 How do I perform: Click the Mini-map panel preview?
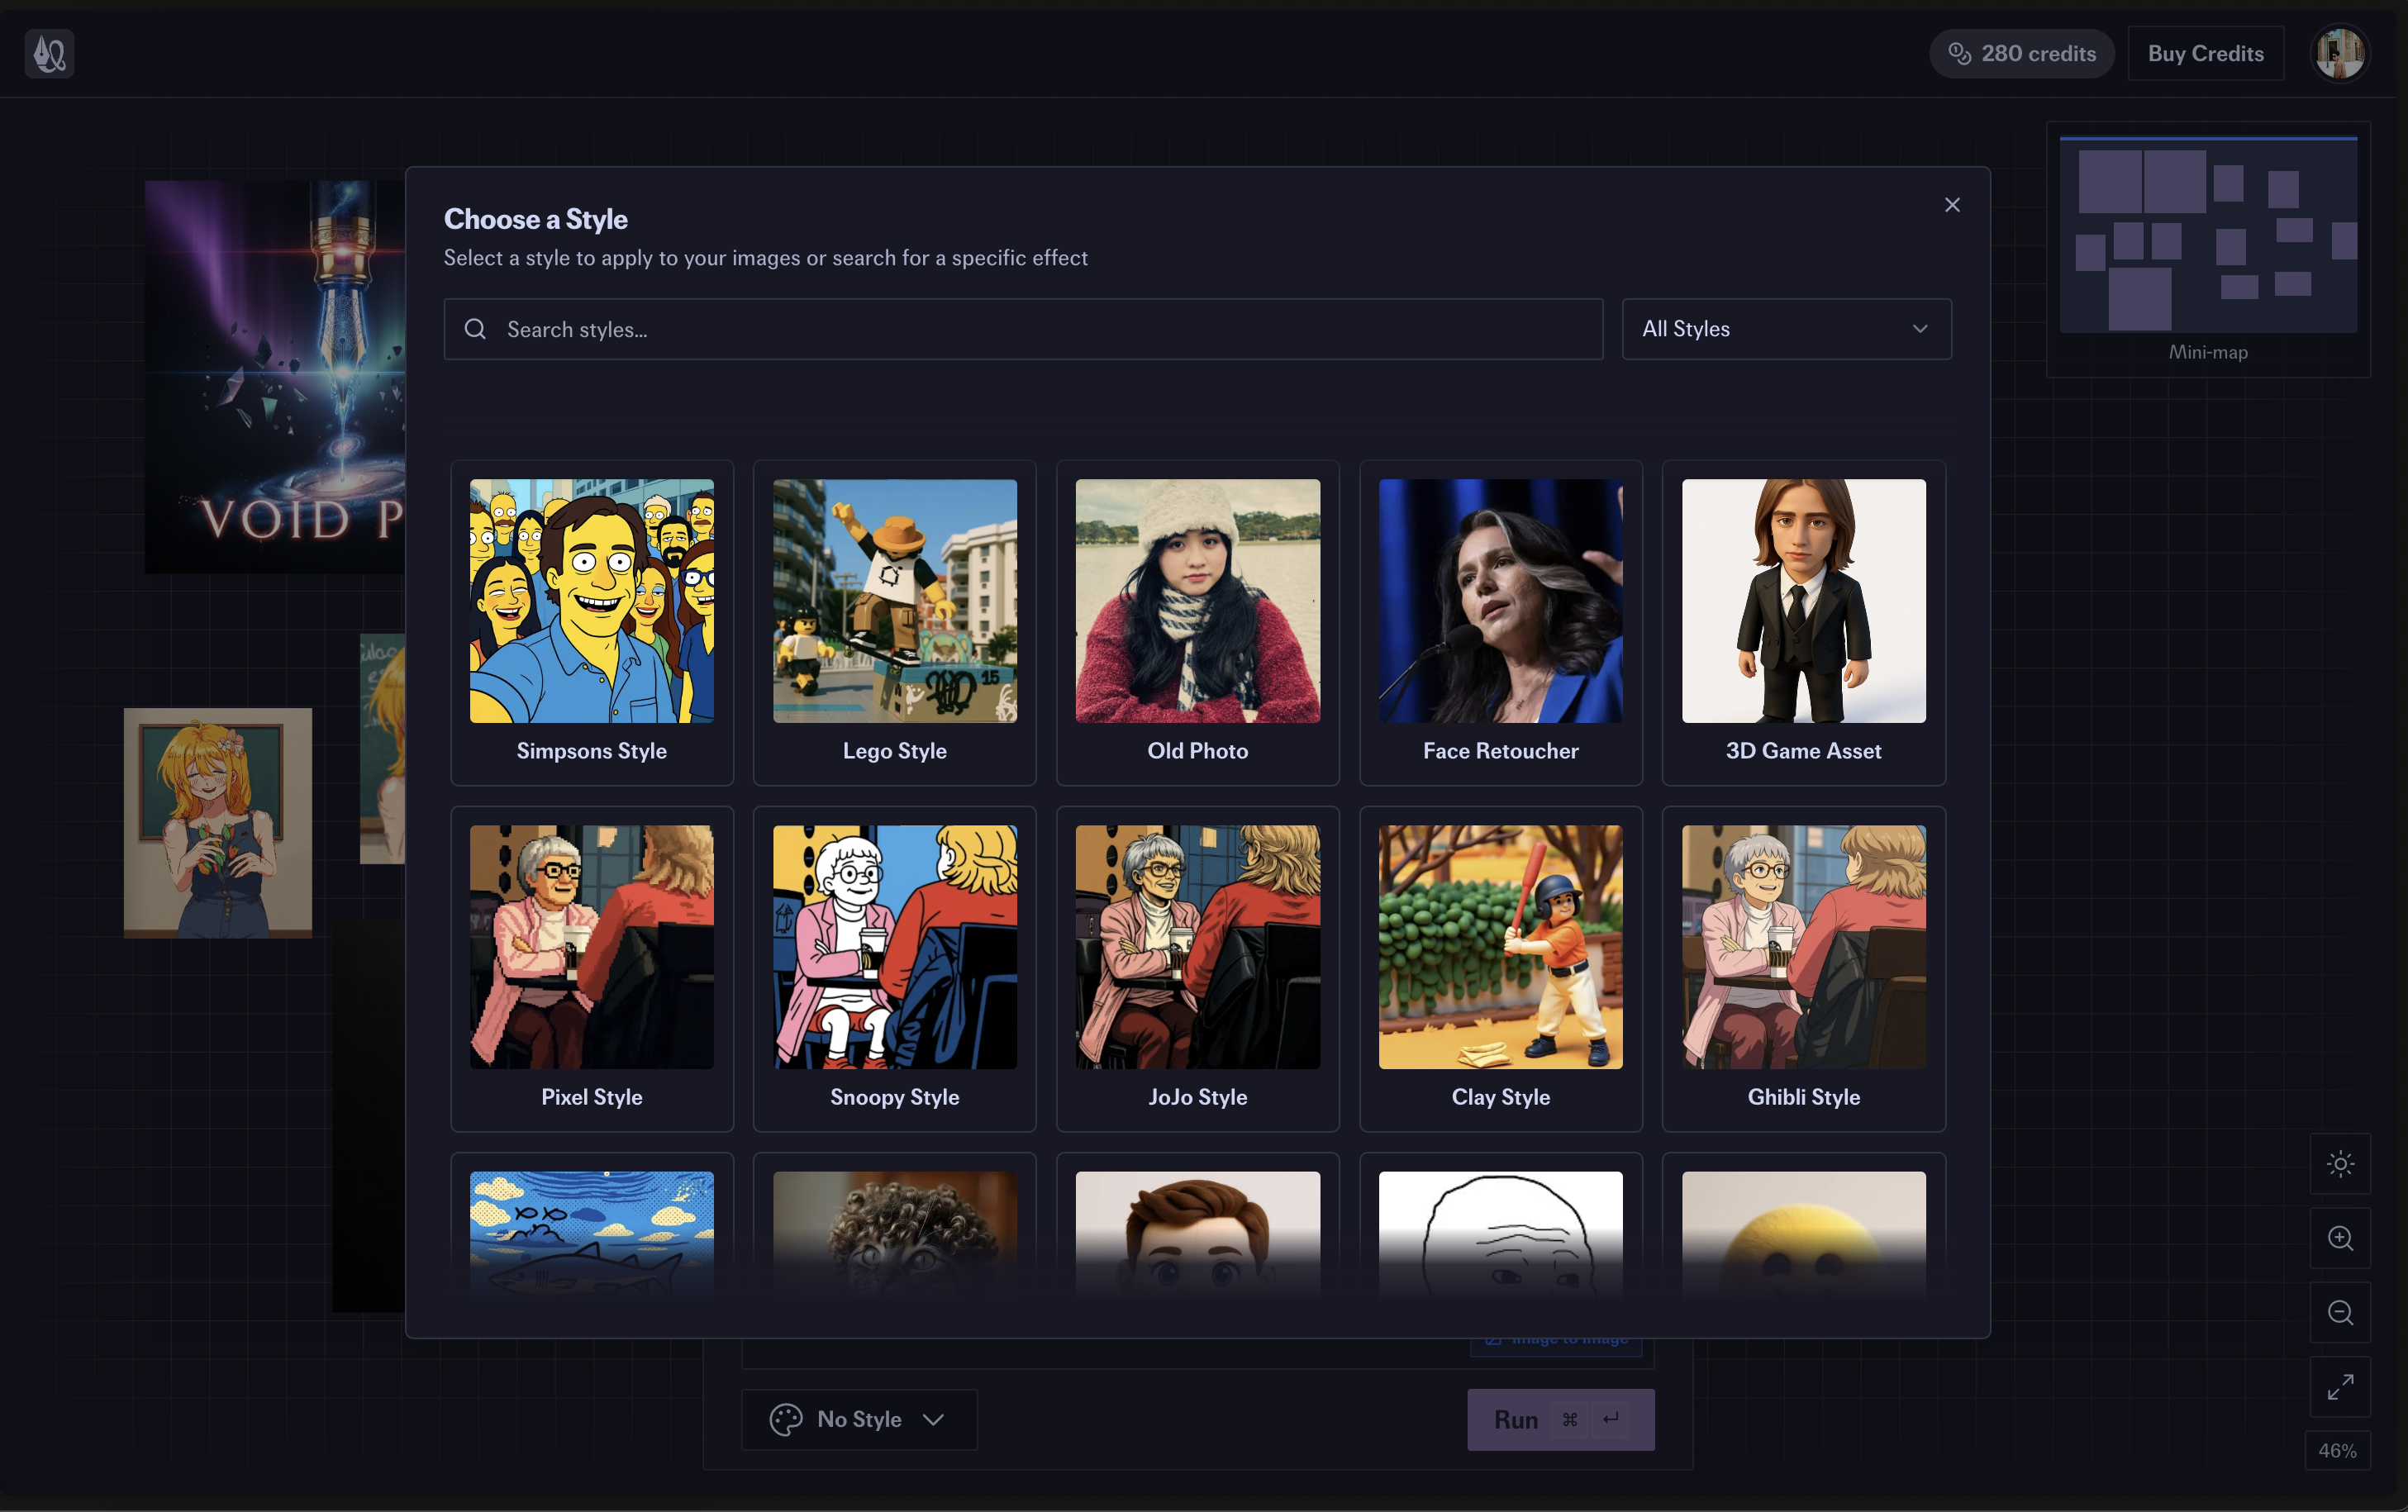pos(2208,234)
